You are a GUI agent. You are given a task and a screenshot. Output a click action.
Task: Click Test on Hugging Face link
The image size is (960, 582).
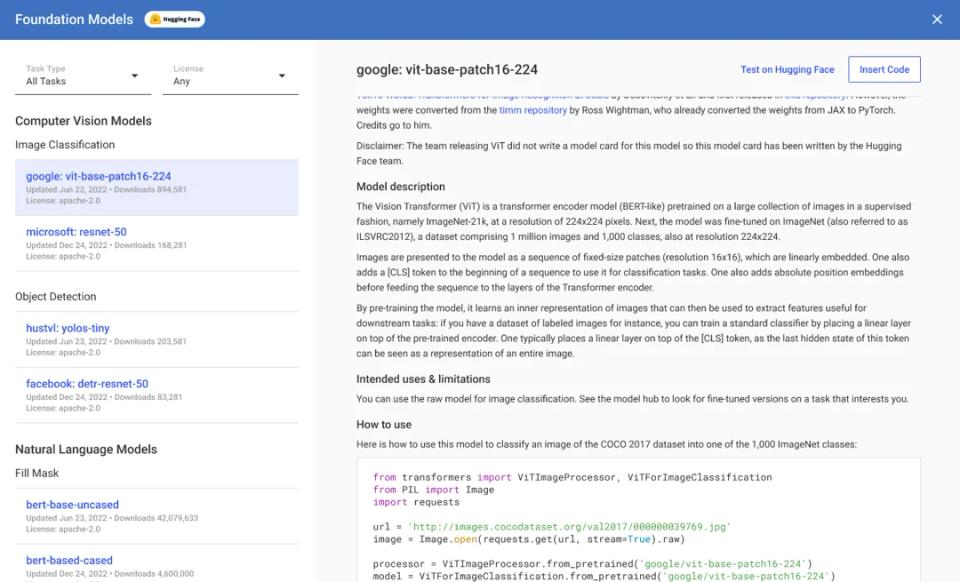[x=787, y=70]
